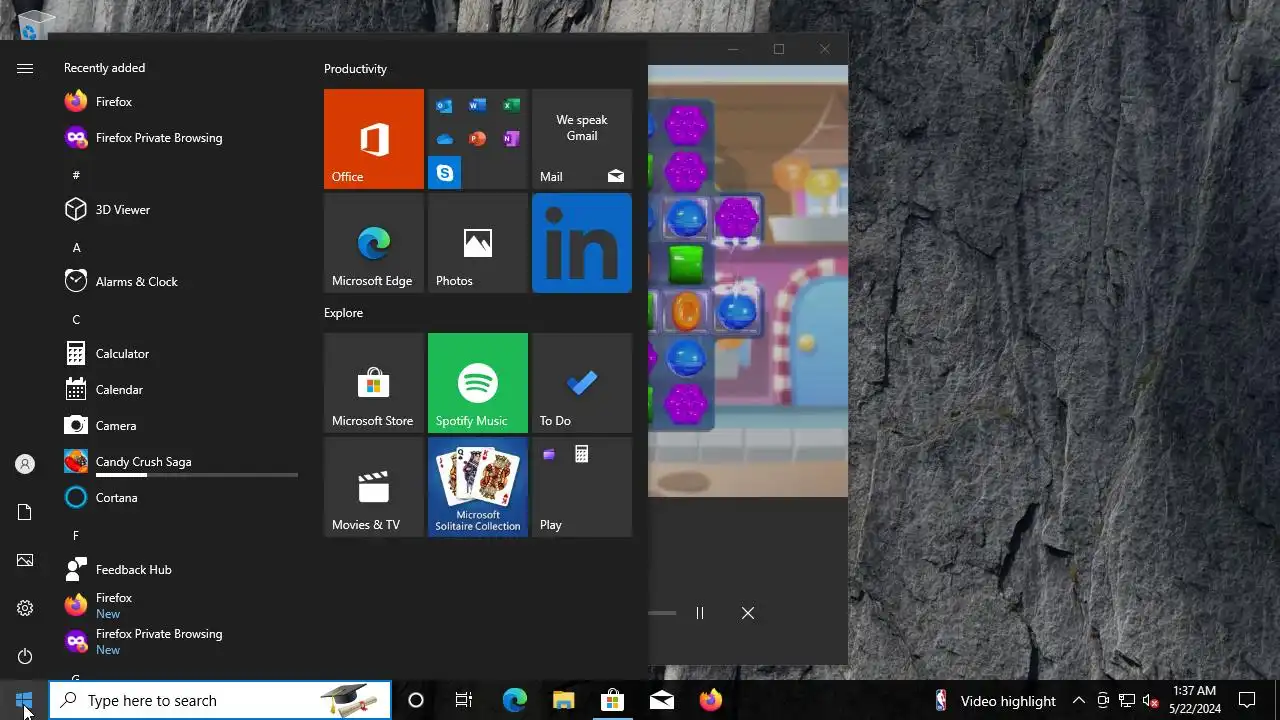Open Documents icon in Start sidebar
Image resolution: width=1280 pixels, height=720 pixels.
click(25, 512)
